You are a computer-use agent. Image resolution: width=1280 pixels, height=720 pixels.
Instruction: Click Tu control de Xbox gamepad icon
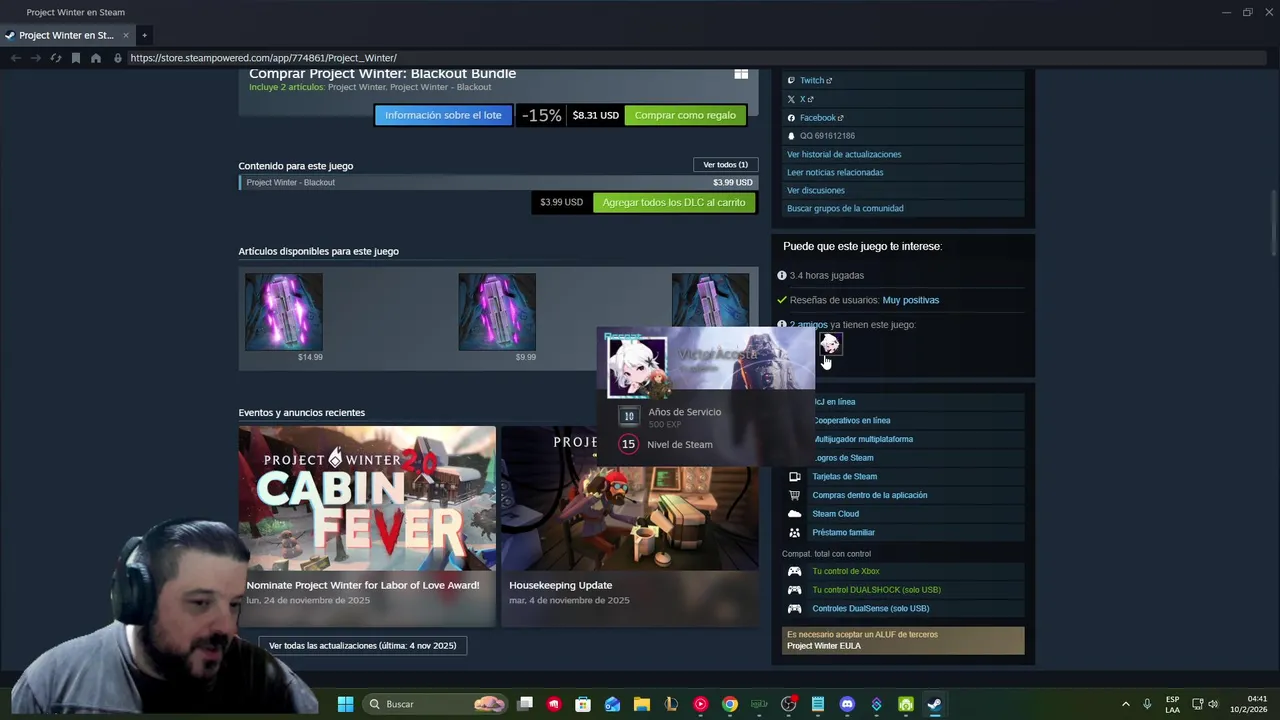tap(794, 571)
